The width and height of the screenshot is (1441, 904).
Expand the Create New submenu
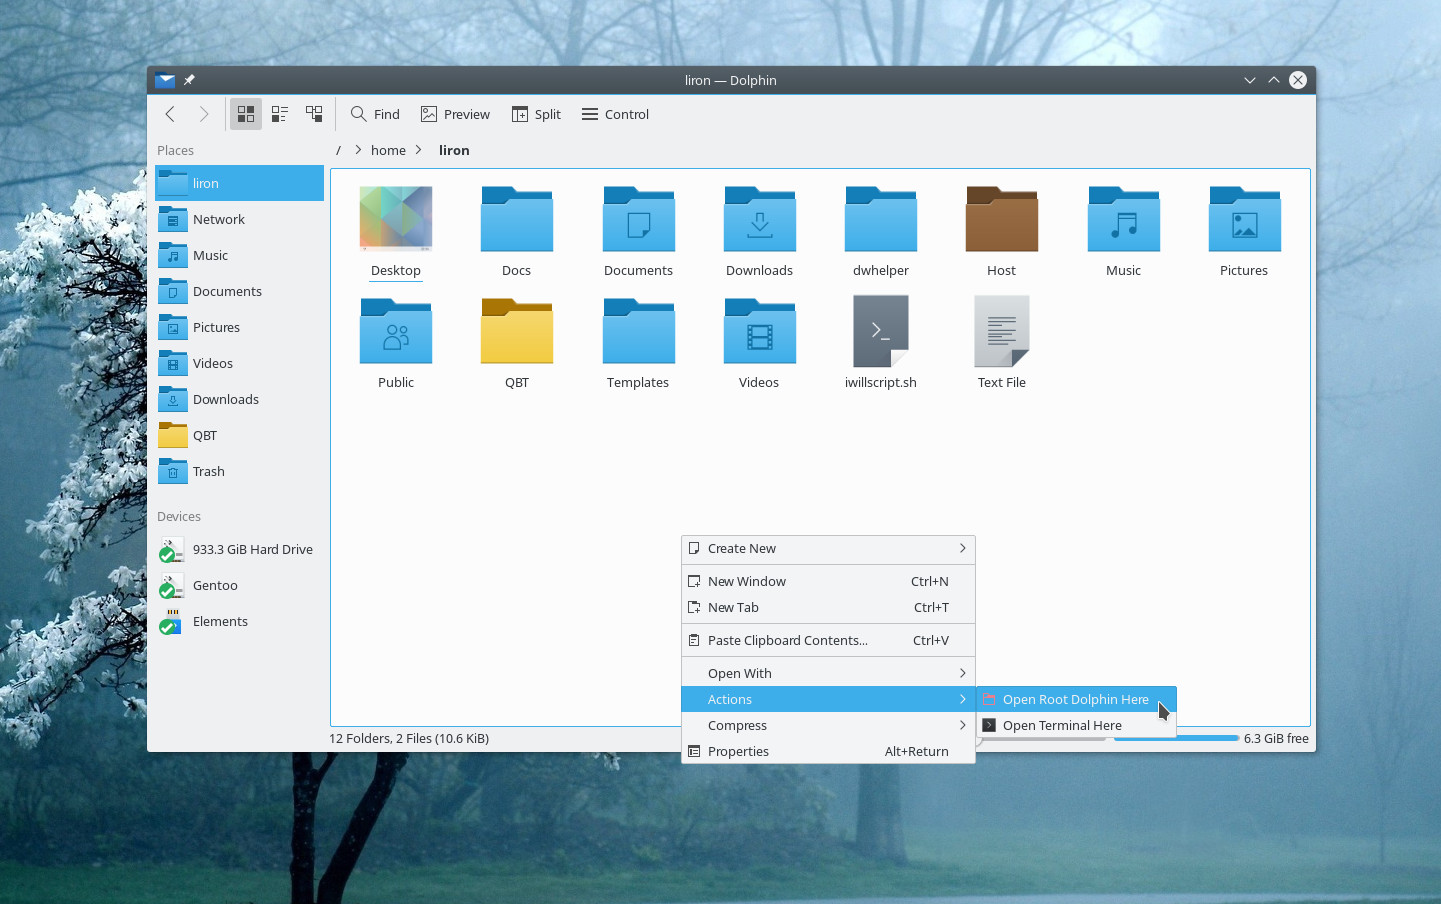pos(742,548)
